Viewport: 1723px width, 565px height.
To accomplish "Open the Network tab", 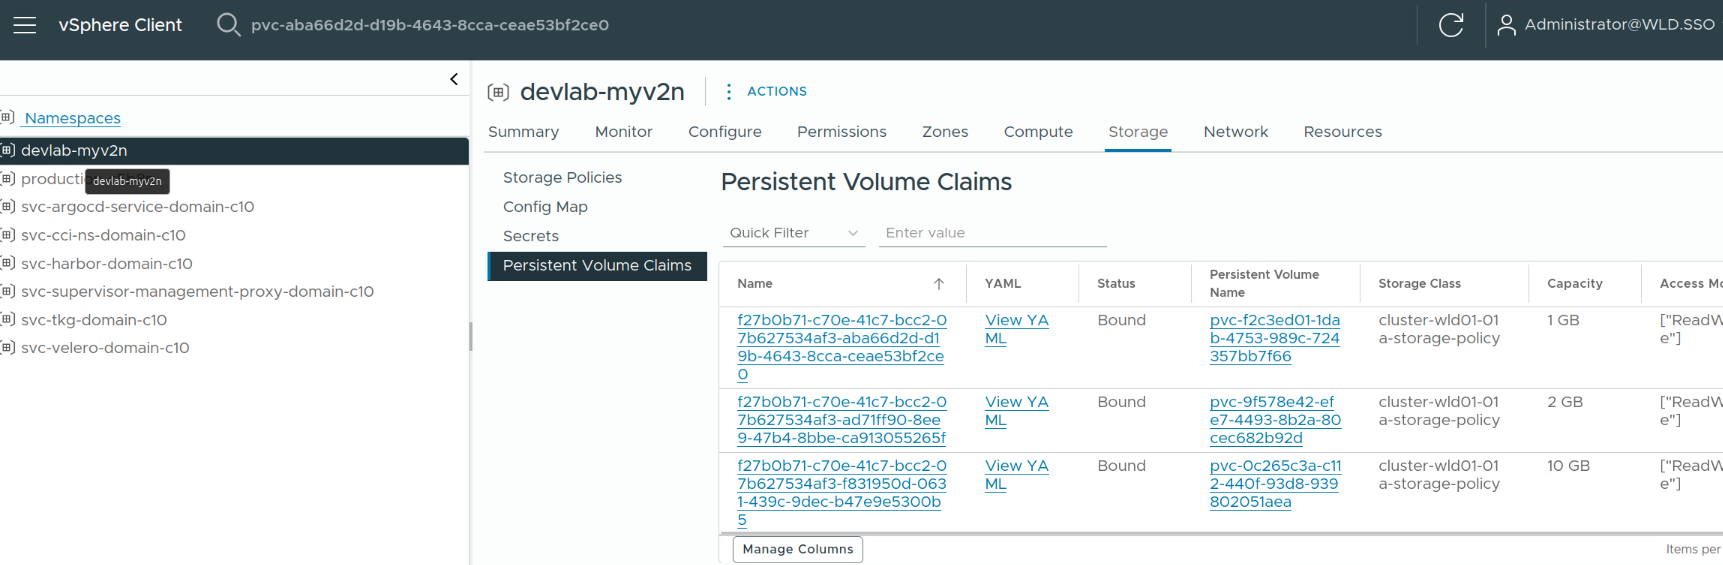I will pyautogui.click(x=1235, y=132).
